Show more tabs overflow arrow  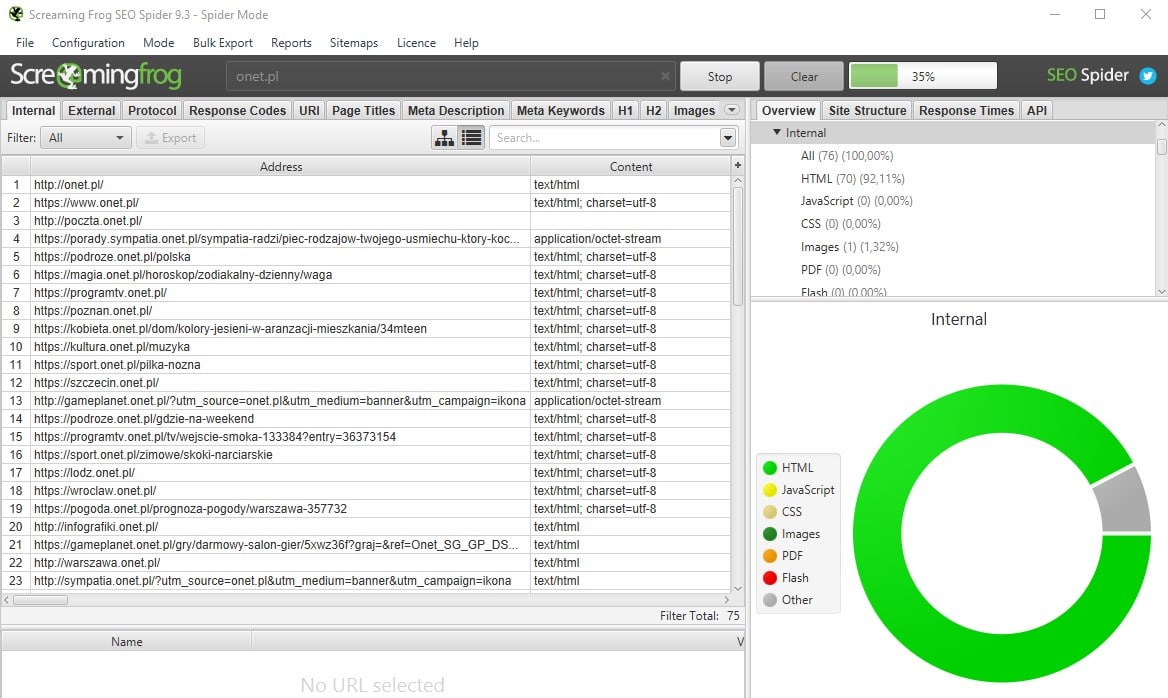(731, 110)
